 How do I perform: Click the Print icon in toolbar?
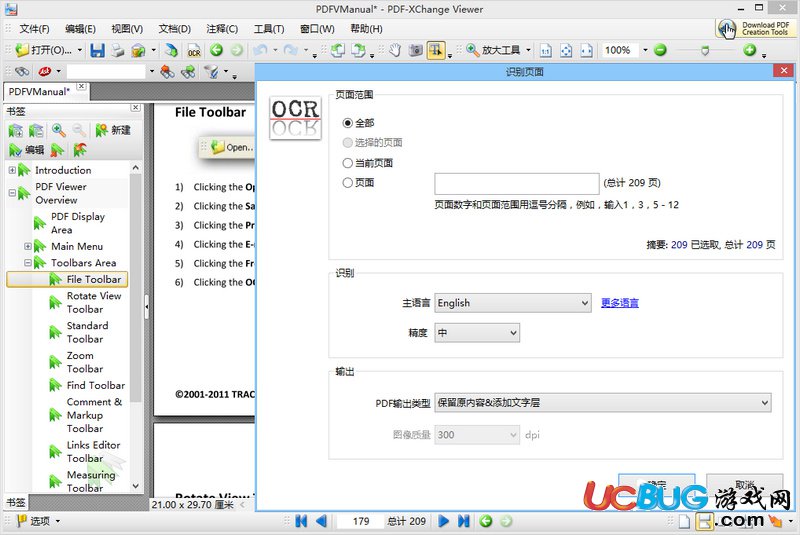(118, 50)
